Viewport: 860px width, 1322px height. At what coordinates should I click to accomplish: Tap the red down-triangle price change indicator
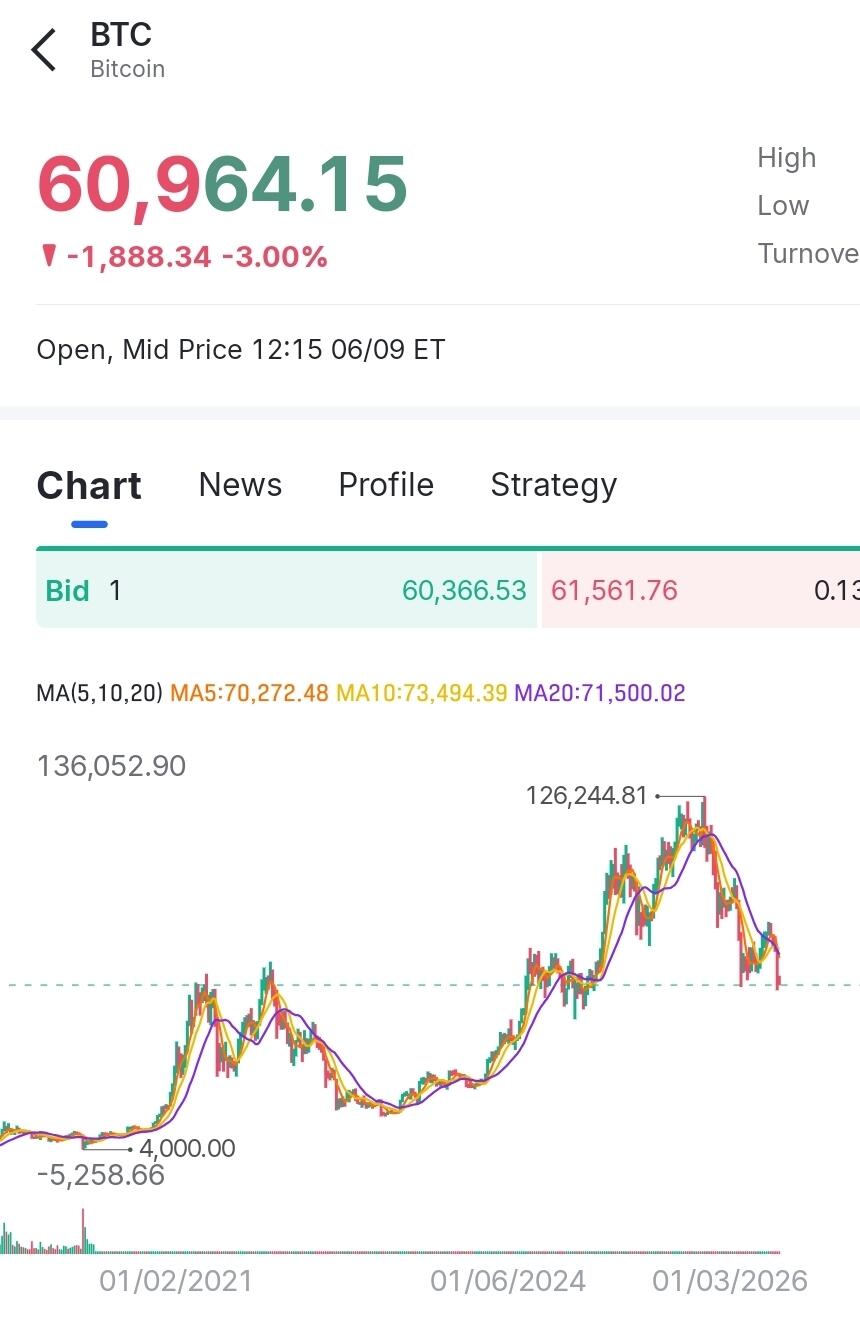[x=48, y=257]
